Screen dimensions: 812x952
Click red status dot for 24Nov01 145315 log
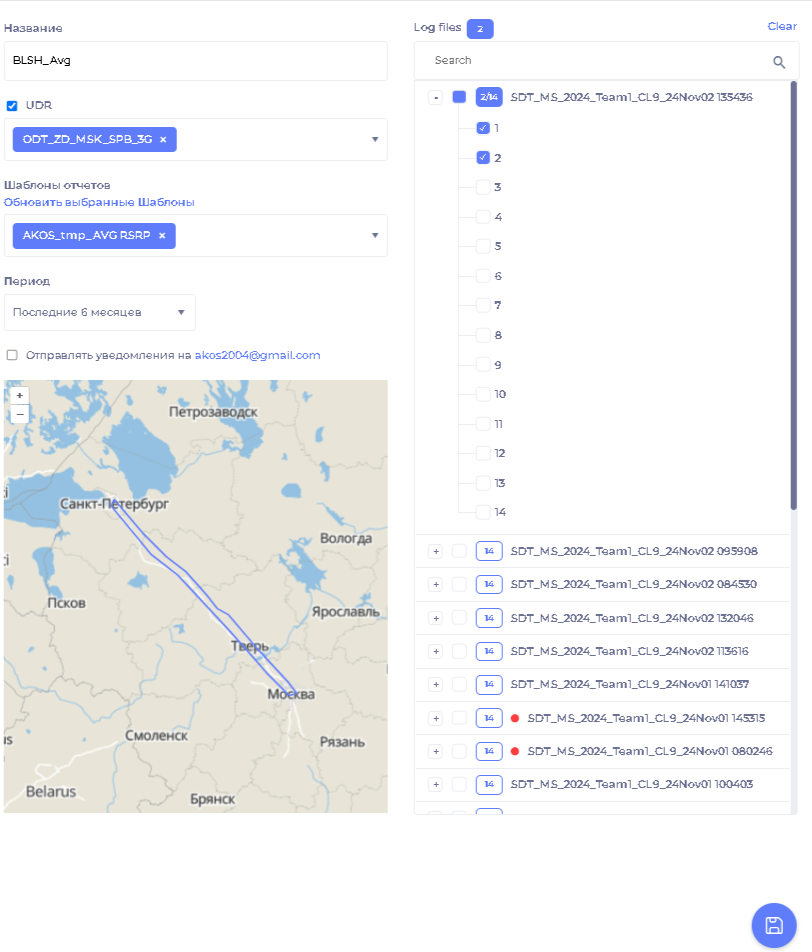click(514, 718)
